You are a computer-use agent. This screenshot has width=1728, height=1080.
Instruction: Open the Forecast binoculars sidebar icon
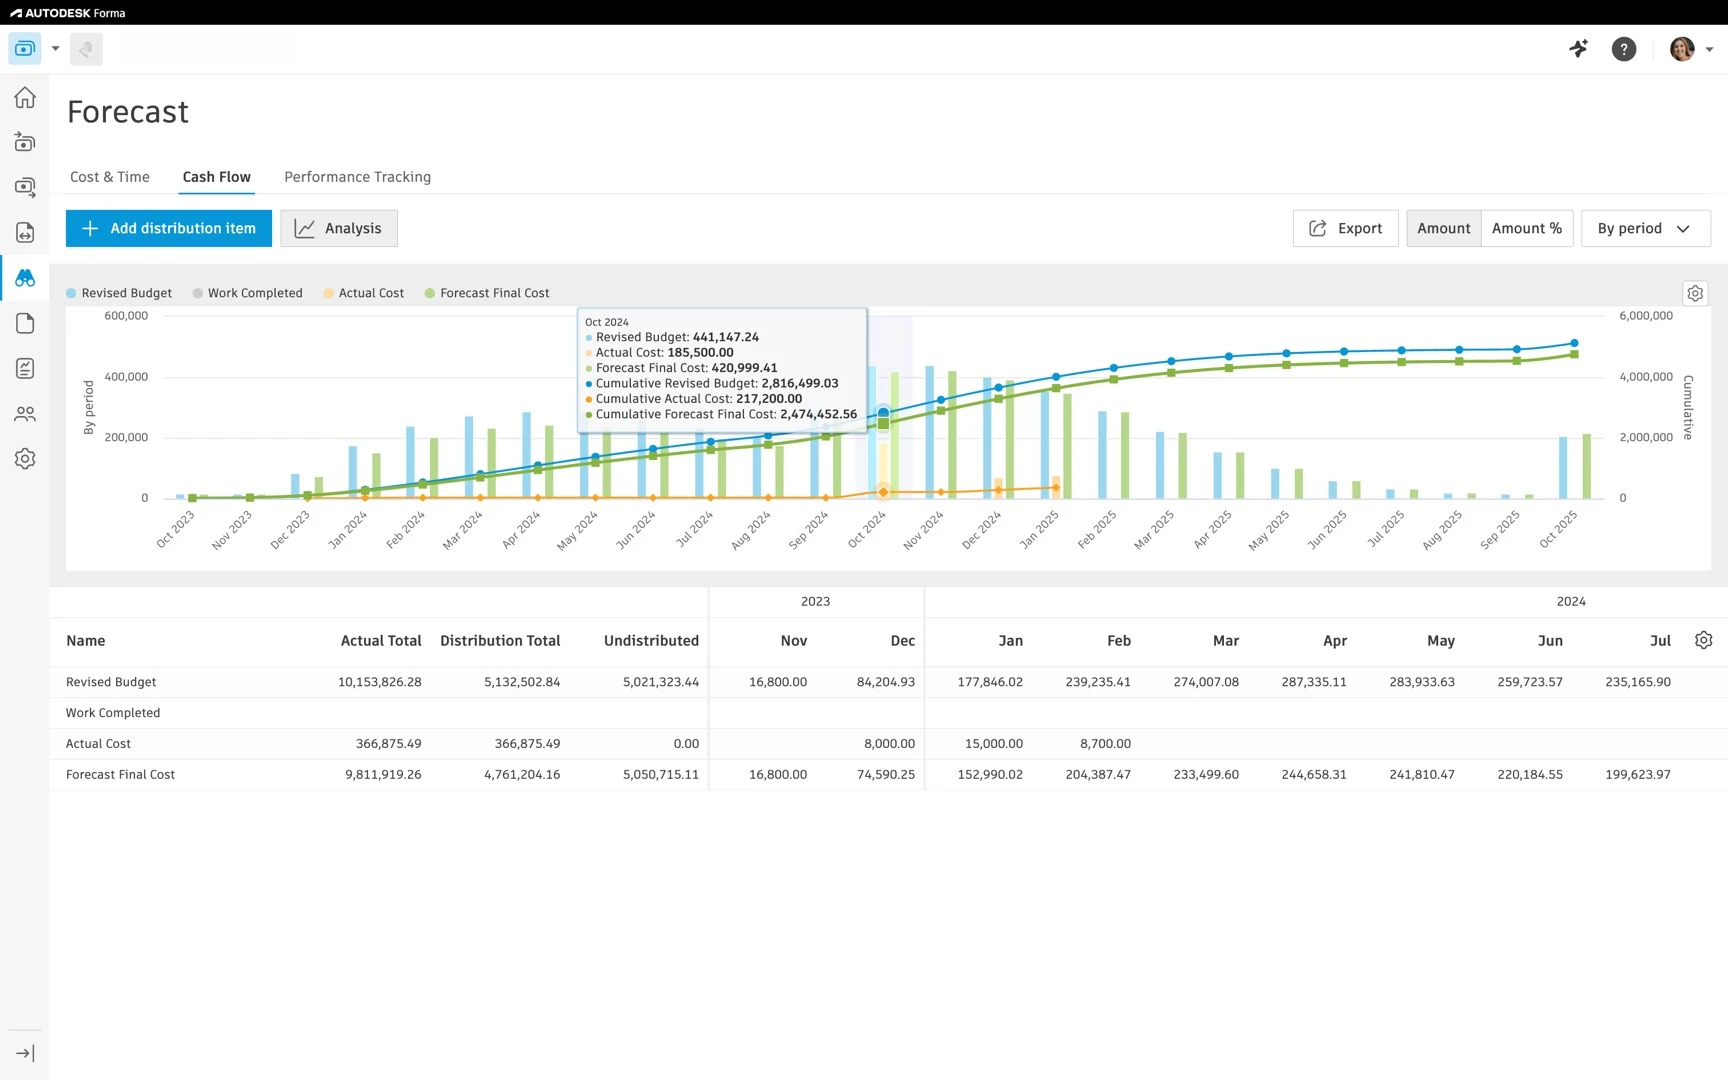(25, 278)
